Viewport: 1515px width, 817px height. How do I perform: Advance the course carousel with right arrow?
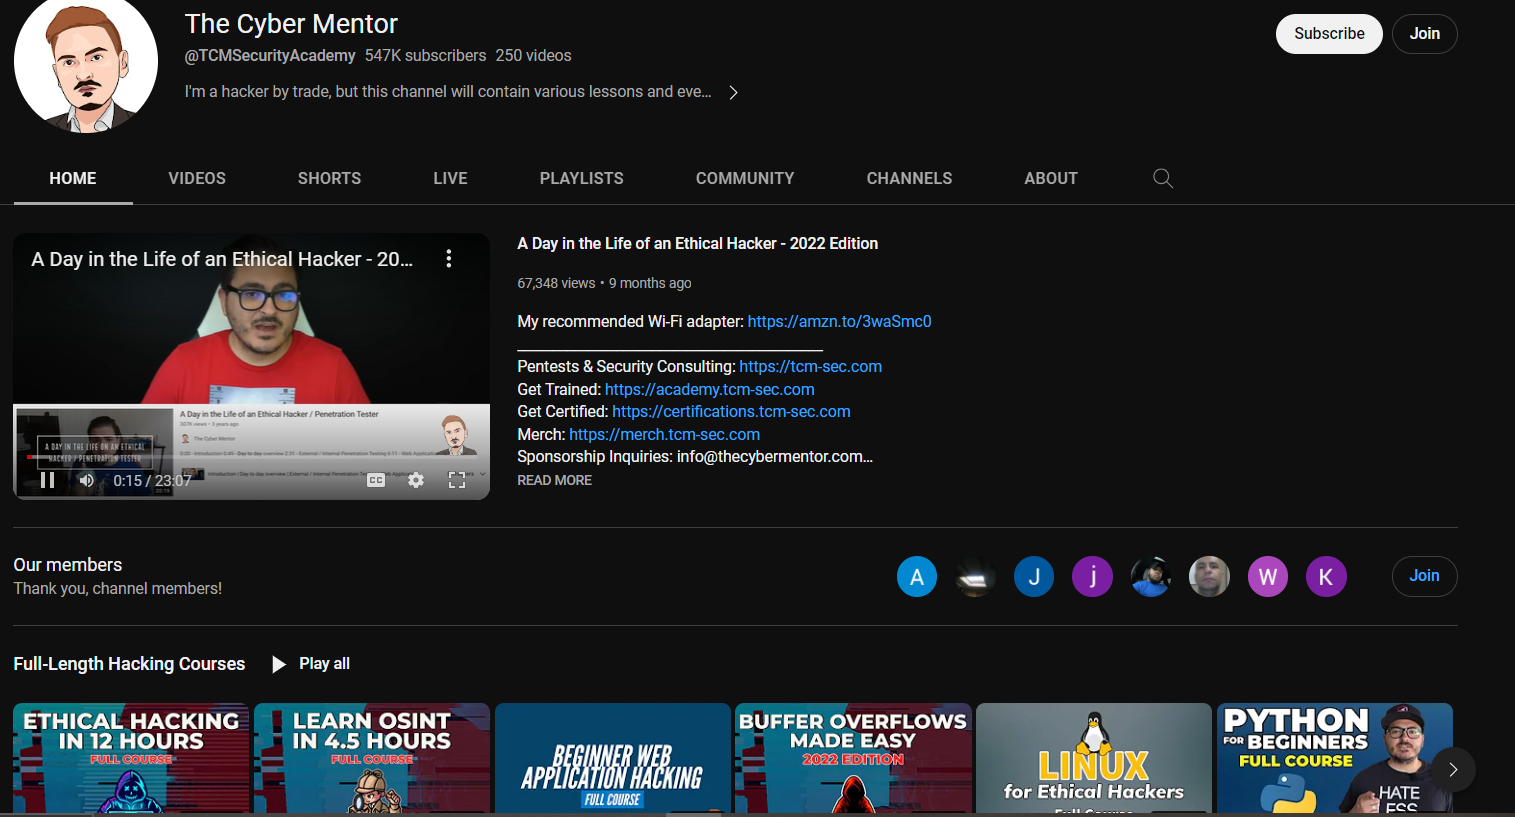point(1453,769)
